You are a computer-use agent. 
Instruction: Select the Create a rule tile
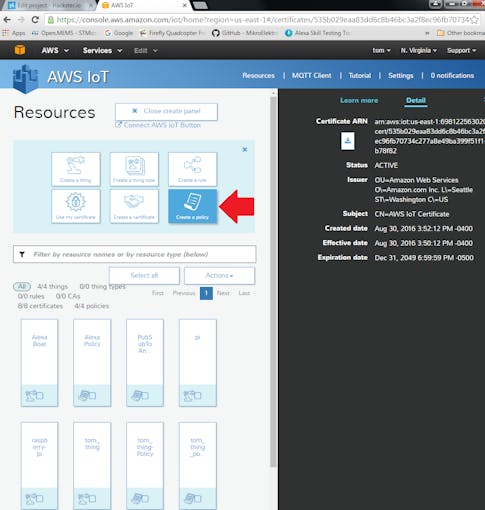click(x=192, y=169)
